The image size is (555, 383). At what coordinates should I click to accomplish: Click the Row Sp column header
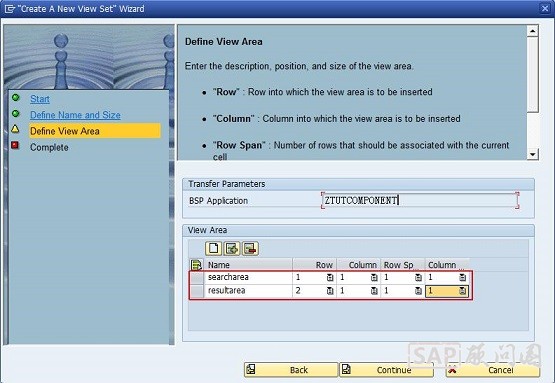[x=402, y=265]
